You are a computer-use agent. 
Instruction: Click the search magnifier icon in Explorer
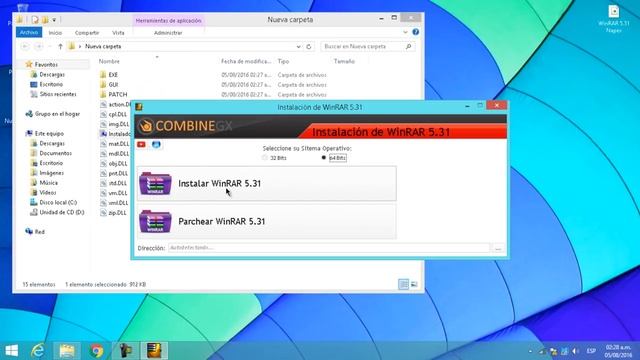tap(408, 47)
